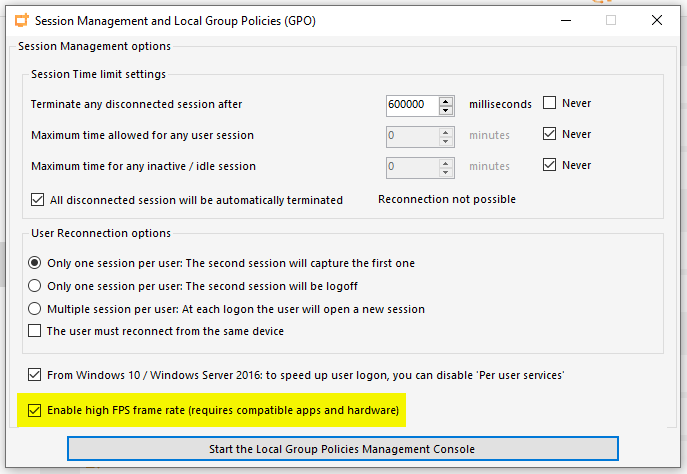Start the Local Group Policies Management Console
Screen dimensions: 687x474
[342, 448]
